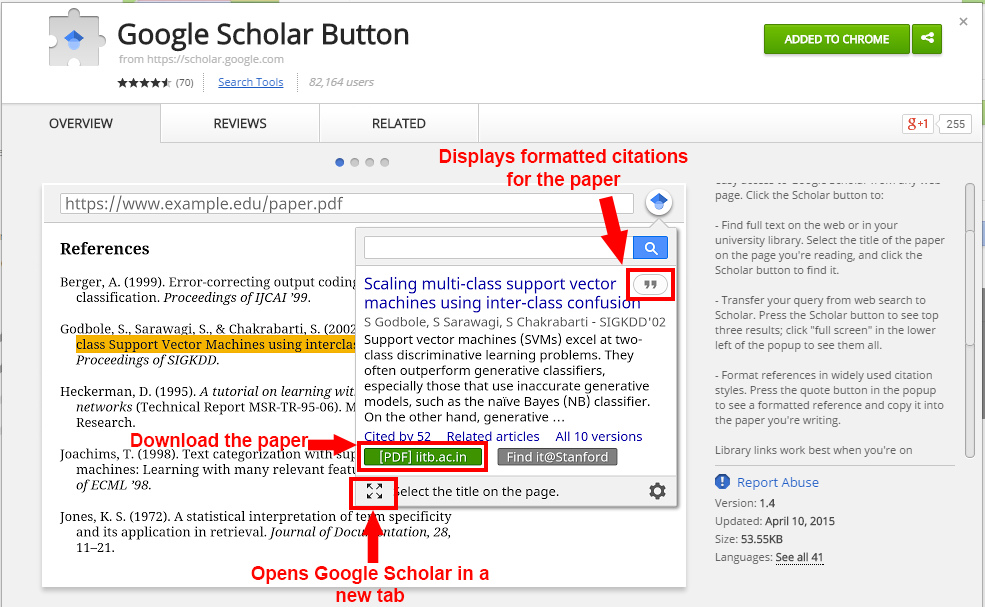Click the share icon button

tap(927, 39)
